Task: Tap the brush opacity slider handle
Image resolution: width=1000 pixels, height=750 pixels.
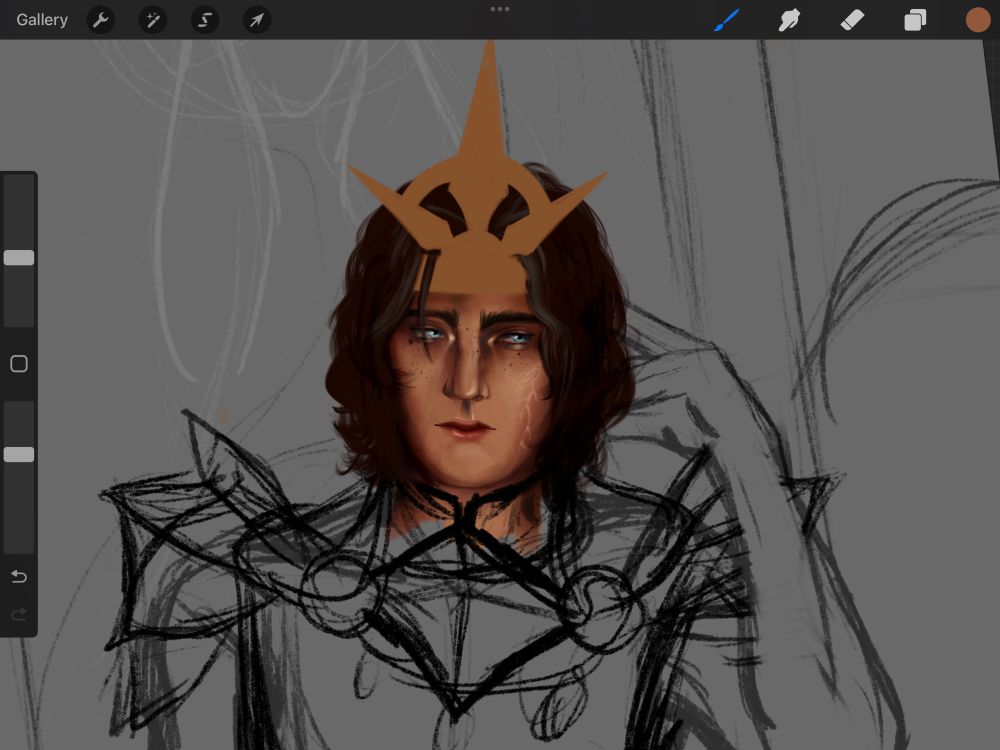Action: (19, 454)
